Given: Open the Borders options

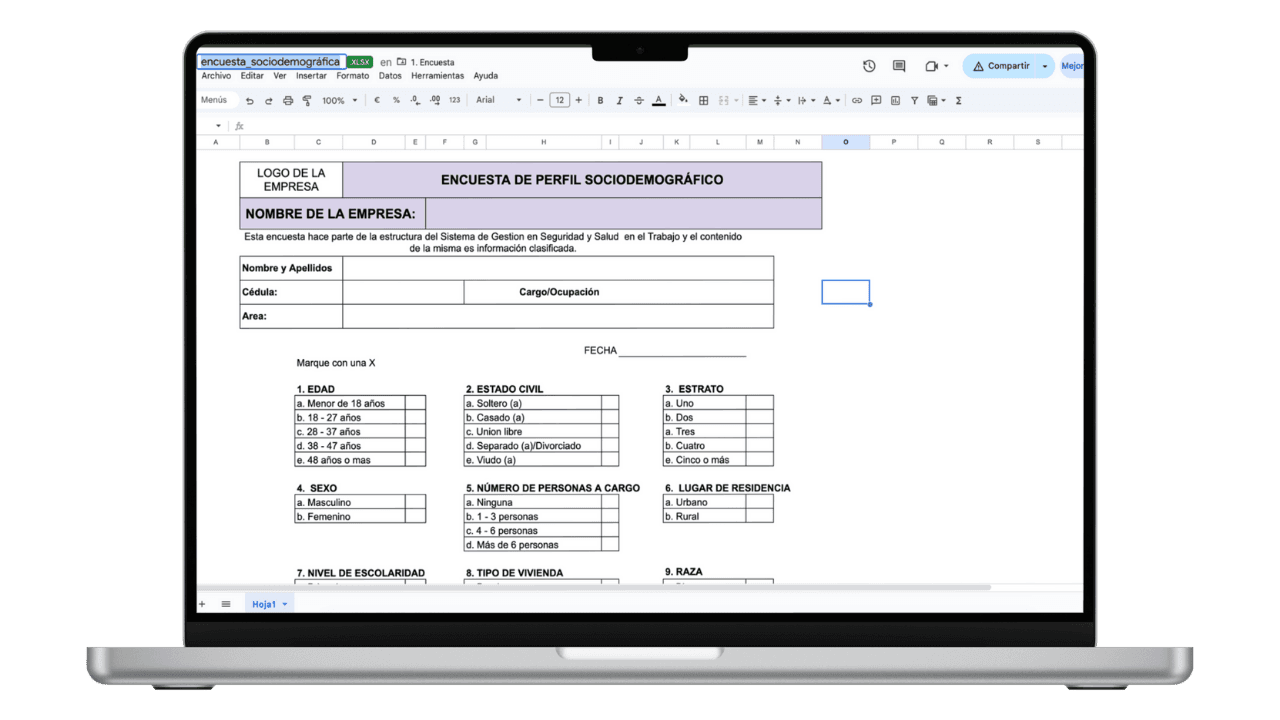Looking at the screenshot, I should click(x=703, y=100).
